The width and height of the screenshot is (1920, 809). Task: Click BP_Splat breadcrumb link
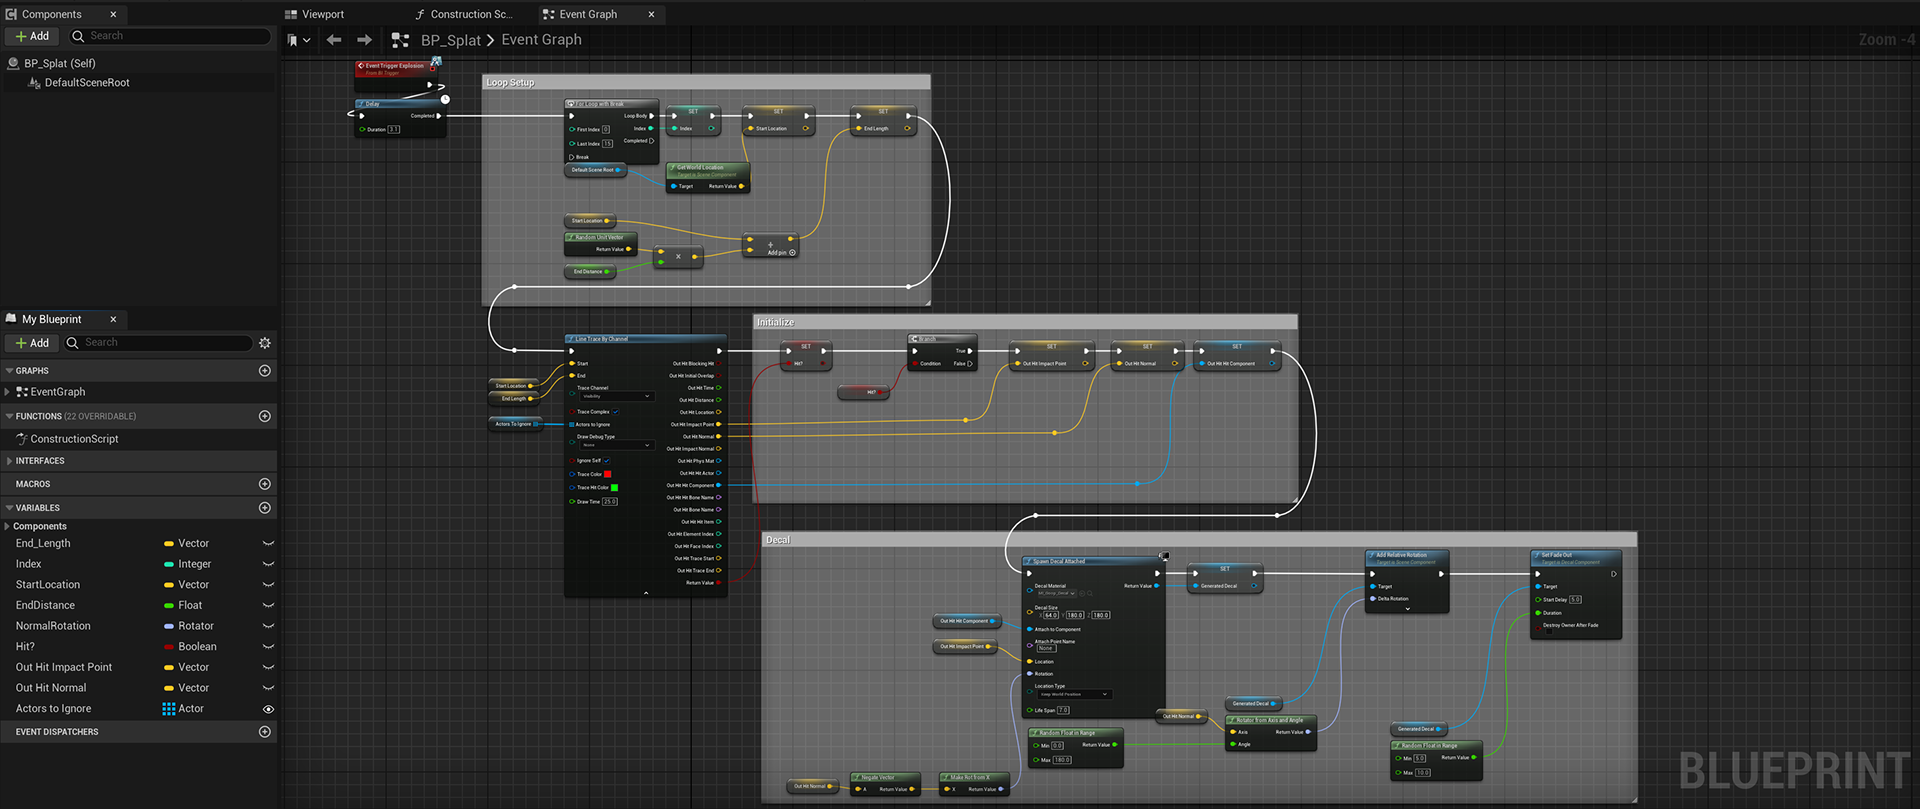point(451,40)
